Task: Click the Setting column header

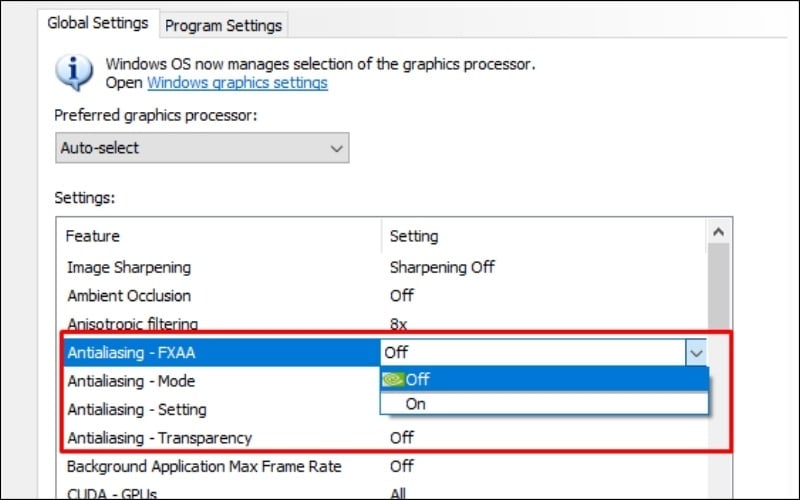Action: pos(413,236)
